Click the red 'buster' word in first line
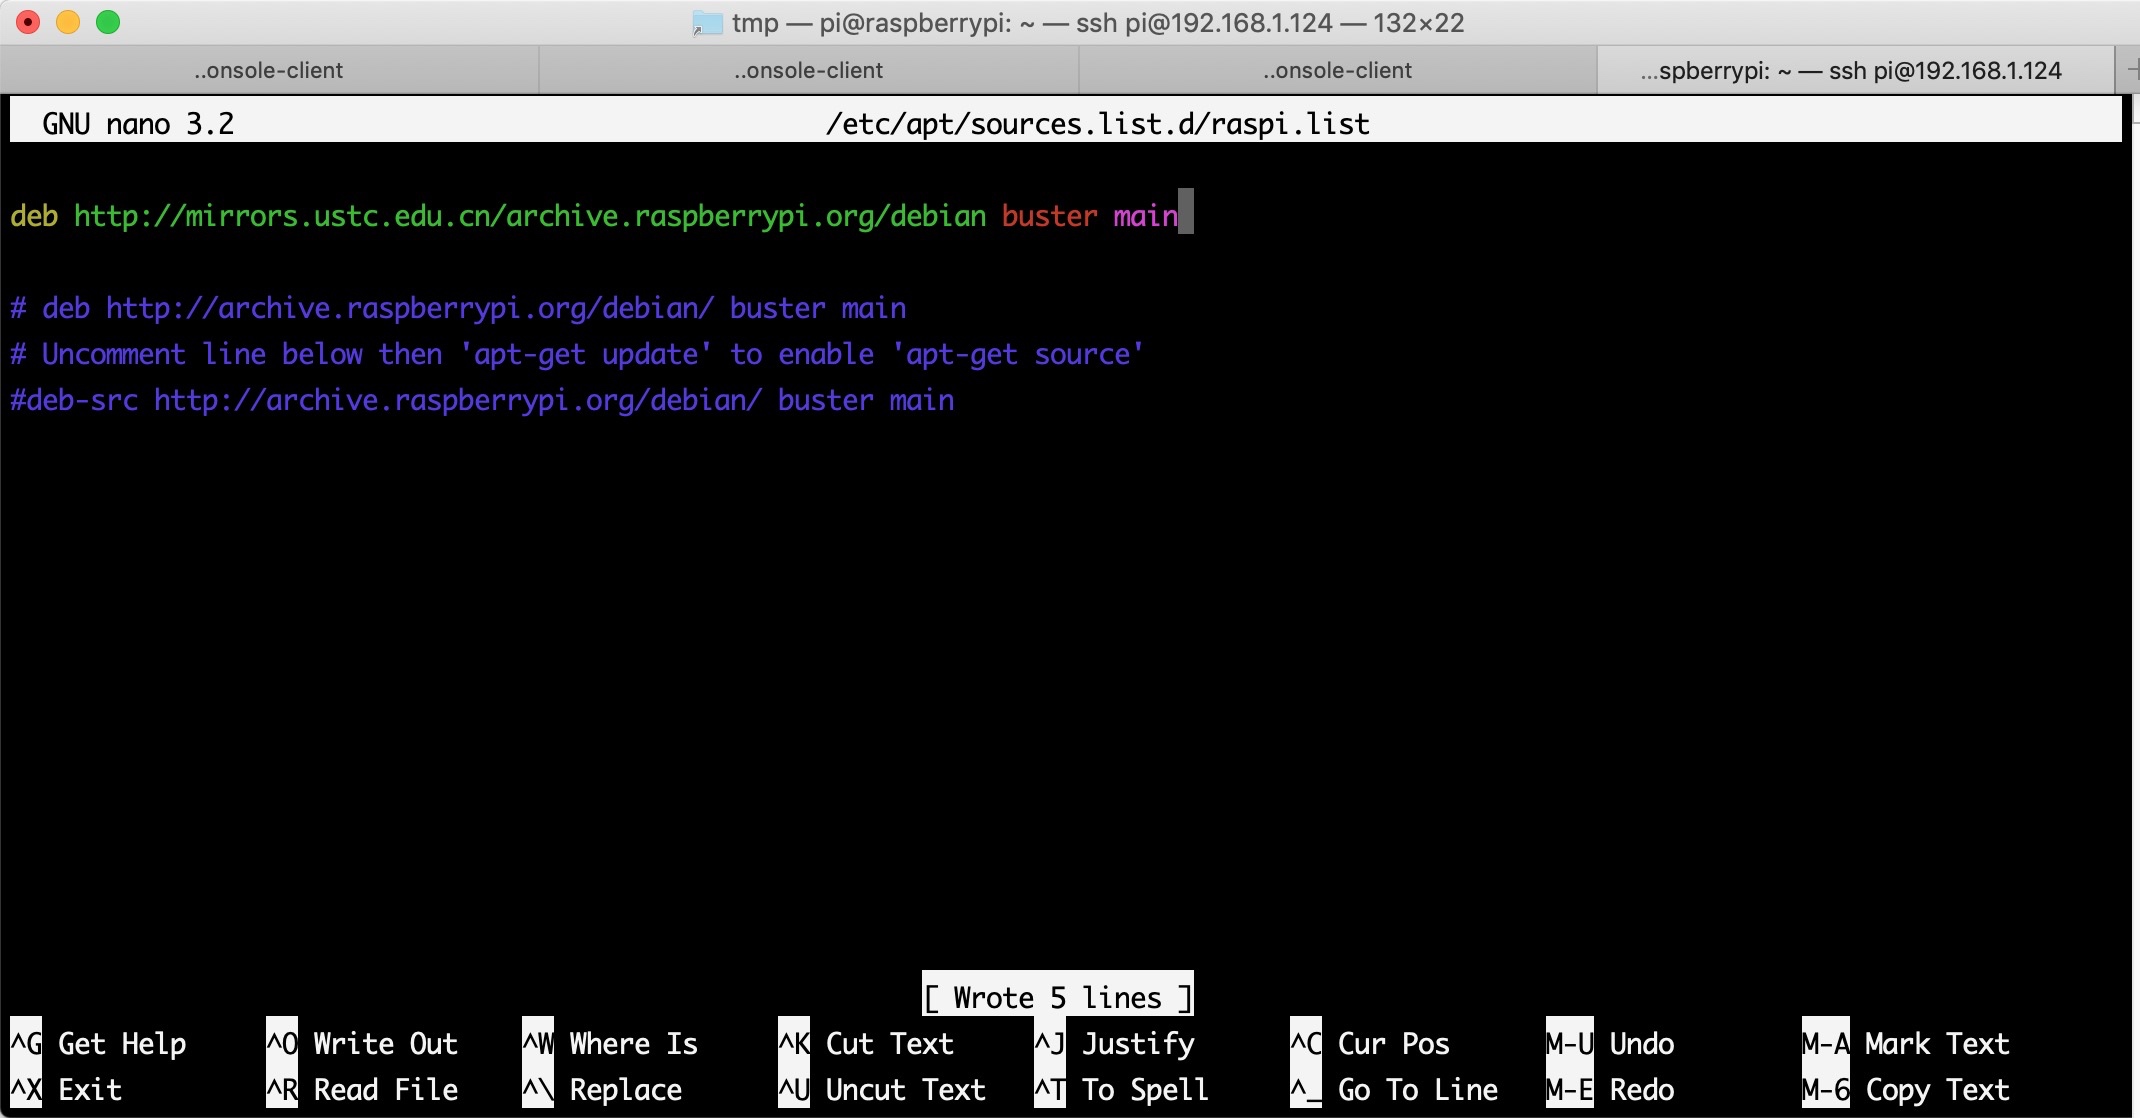The height and width of the screenshot is (1118, 2140). (1049, 216)
